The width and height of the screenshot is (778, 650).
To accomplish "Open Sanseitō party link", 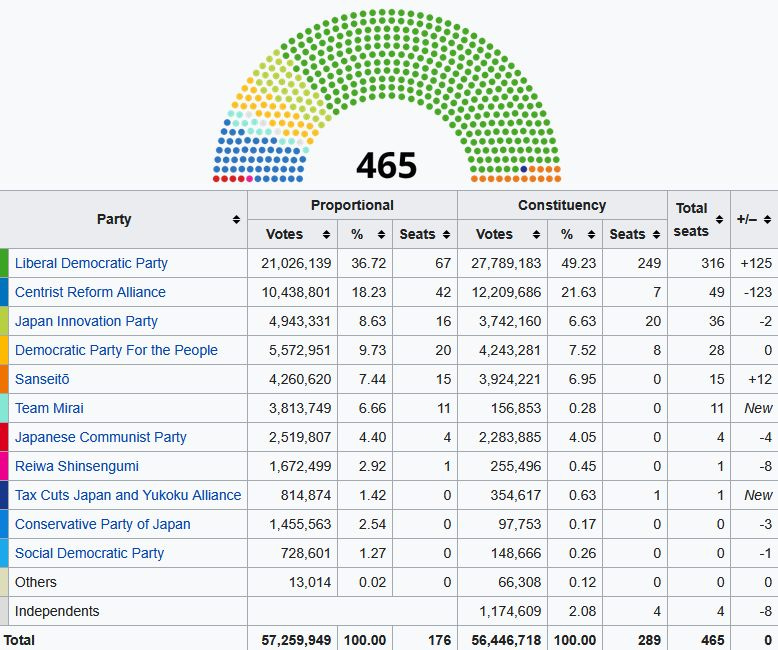I will point(42,379).
